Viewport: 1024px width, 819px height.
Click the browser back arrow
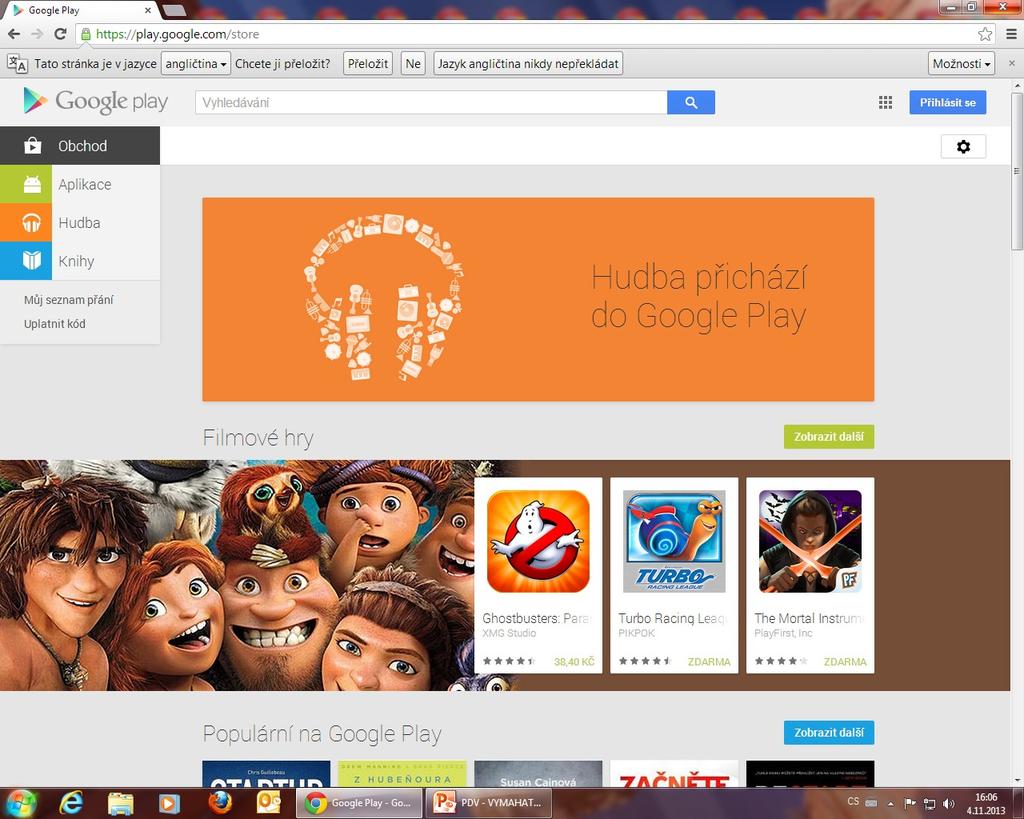14,34
